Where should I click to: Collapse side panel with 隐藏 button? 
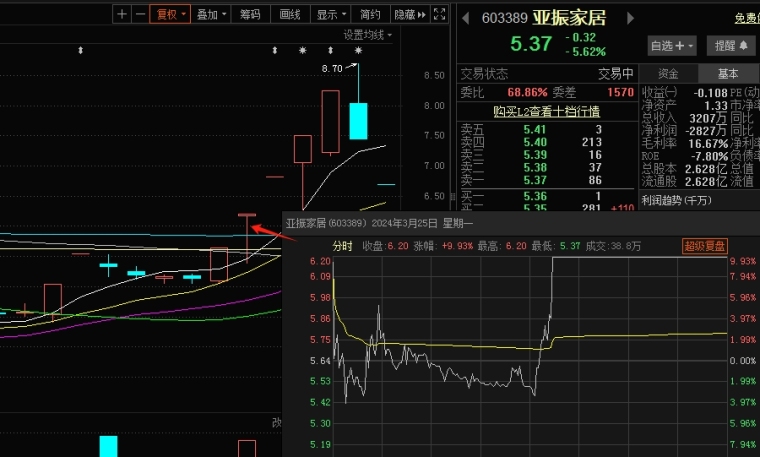[410, 15]
